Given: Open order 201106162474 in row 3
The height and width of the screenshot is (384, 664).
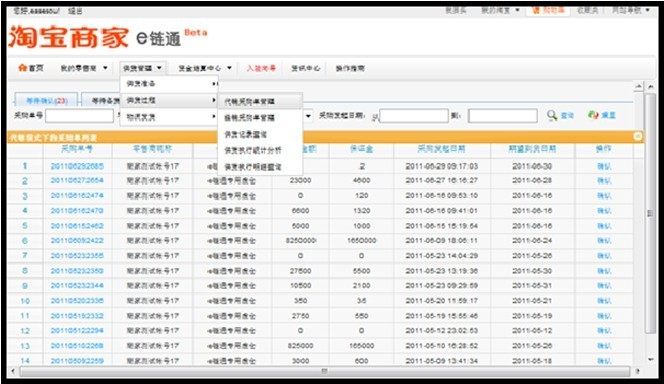Looking at the screenshot, I should coord(77,196).
